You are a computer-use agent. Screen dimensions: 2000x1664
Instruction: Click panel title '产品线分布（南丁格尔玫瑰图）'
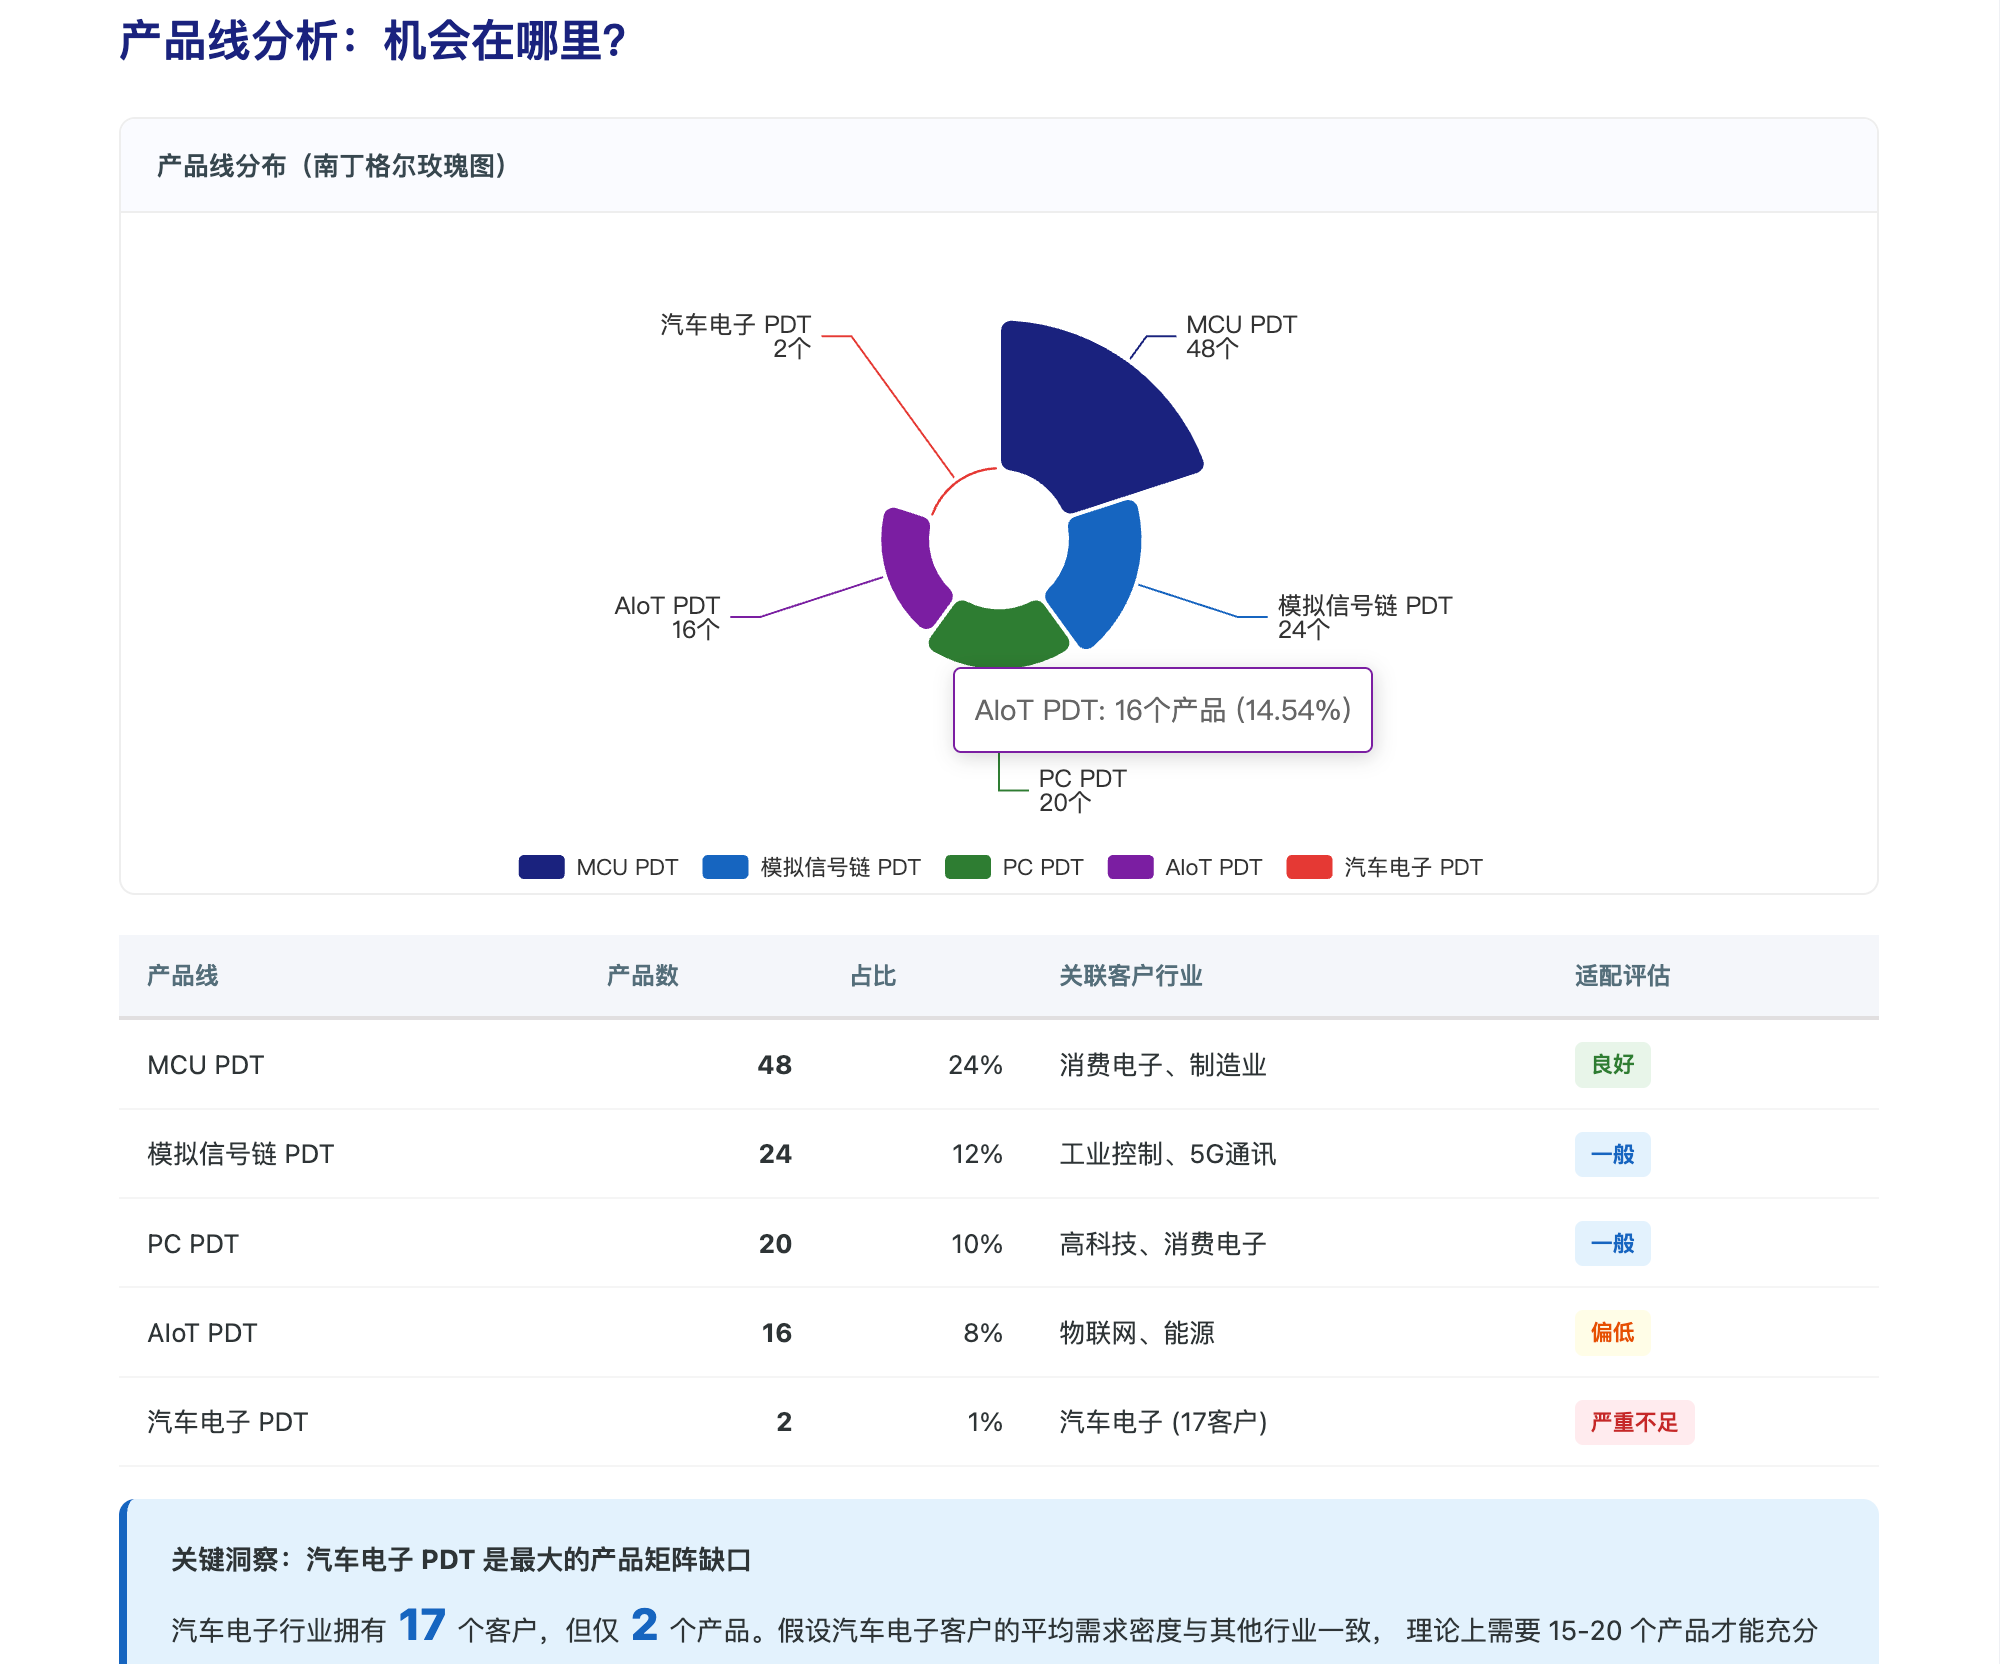[333, 166]
